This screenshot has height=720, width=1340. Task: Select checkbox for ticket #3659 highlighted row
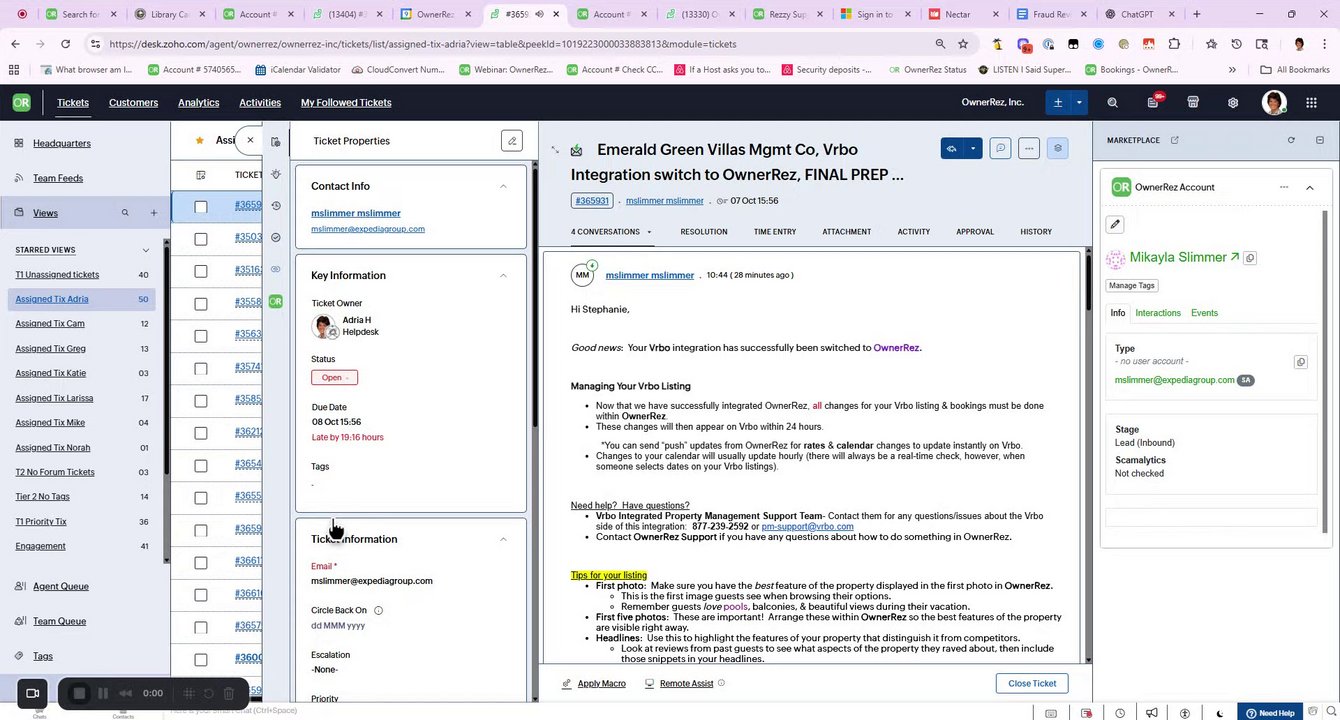point(201,206)
